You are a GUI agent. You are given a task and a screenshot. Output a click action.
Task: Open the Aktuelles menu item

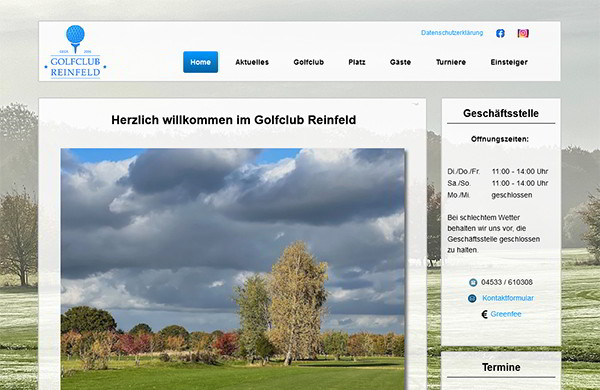tap(252, 62)
